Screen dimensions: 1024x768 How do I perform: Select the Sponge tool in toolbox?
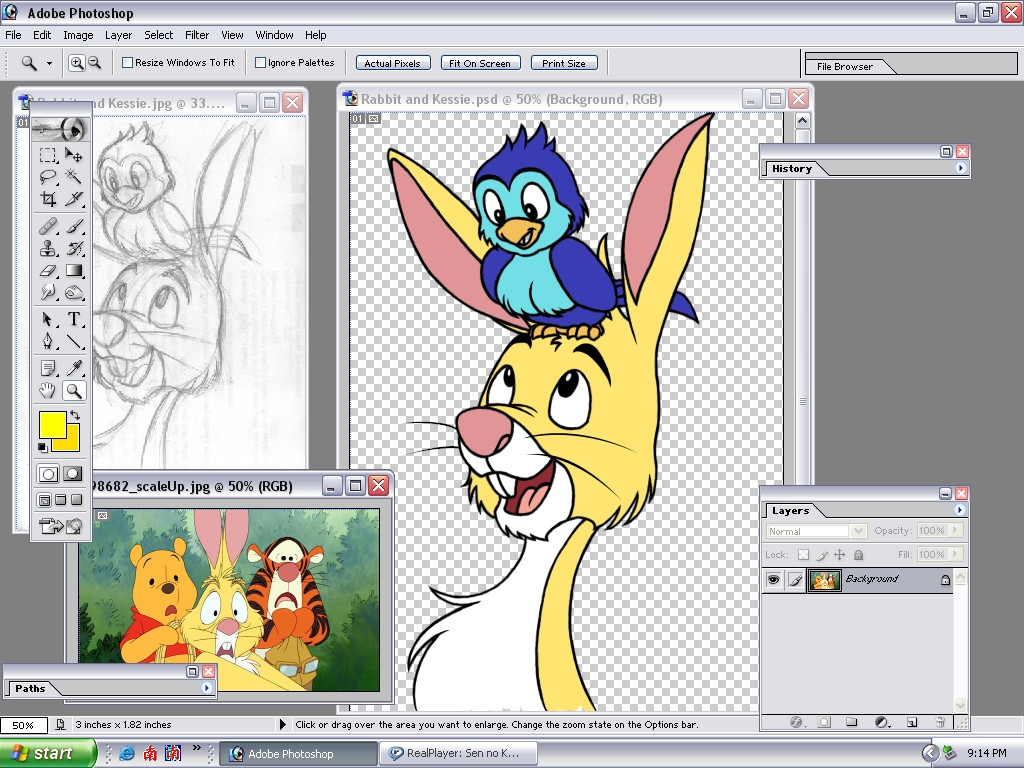[x=74, y=292]
